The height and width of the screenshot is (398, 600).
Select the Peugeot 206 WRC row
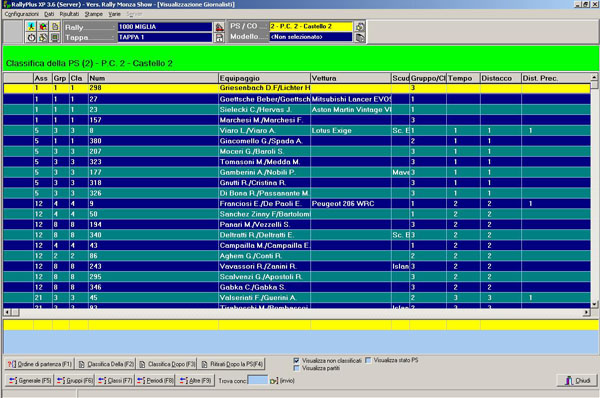[x=297, y=204]
